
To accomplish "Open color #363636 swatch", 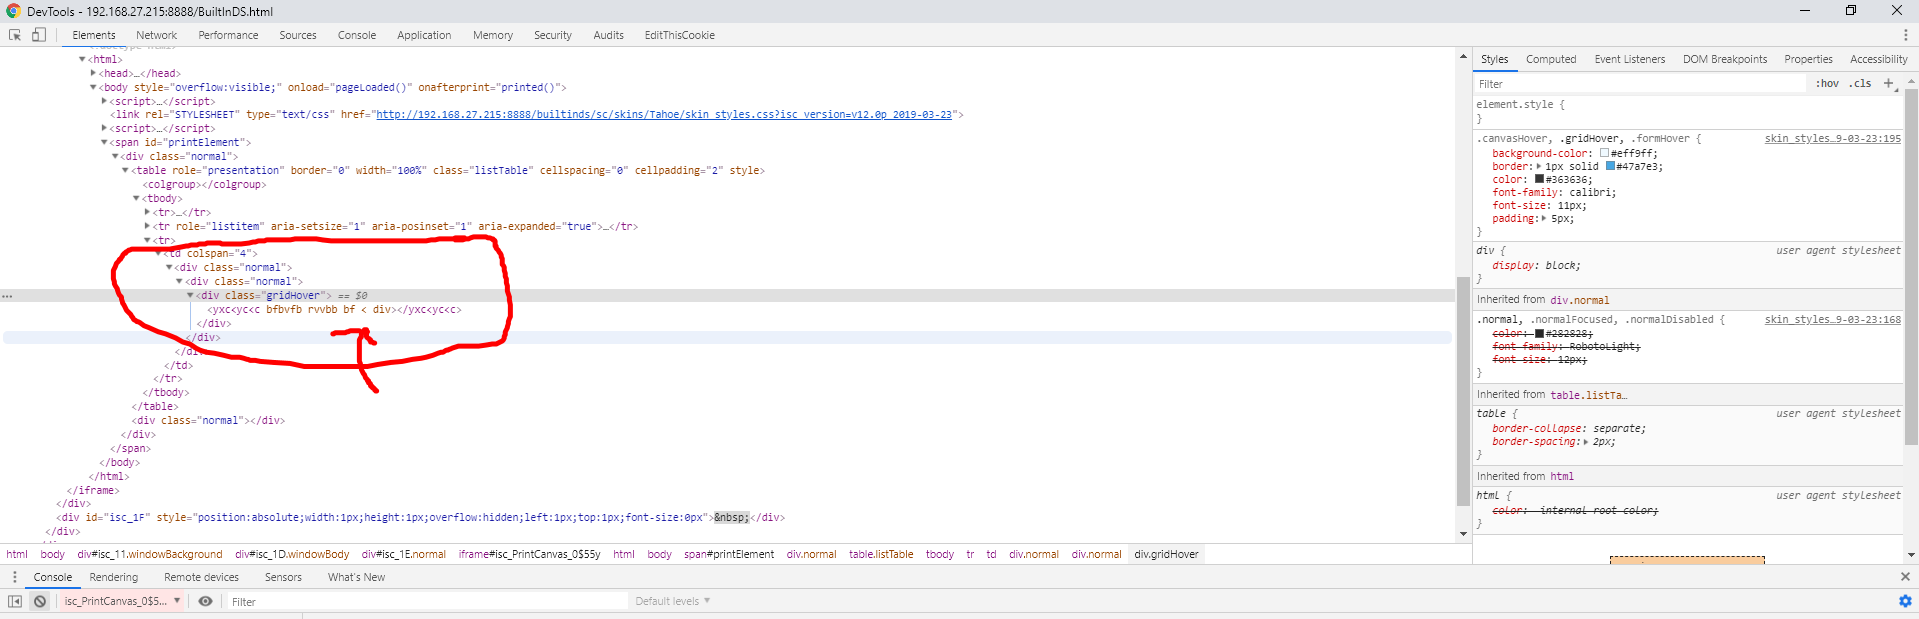I will pos(1540,180).
